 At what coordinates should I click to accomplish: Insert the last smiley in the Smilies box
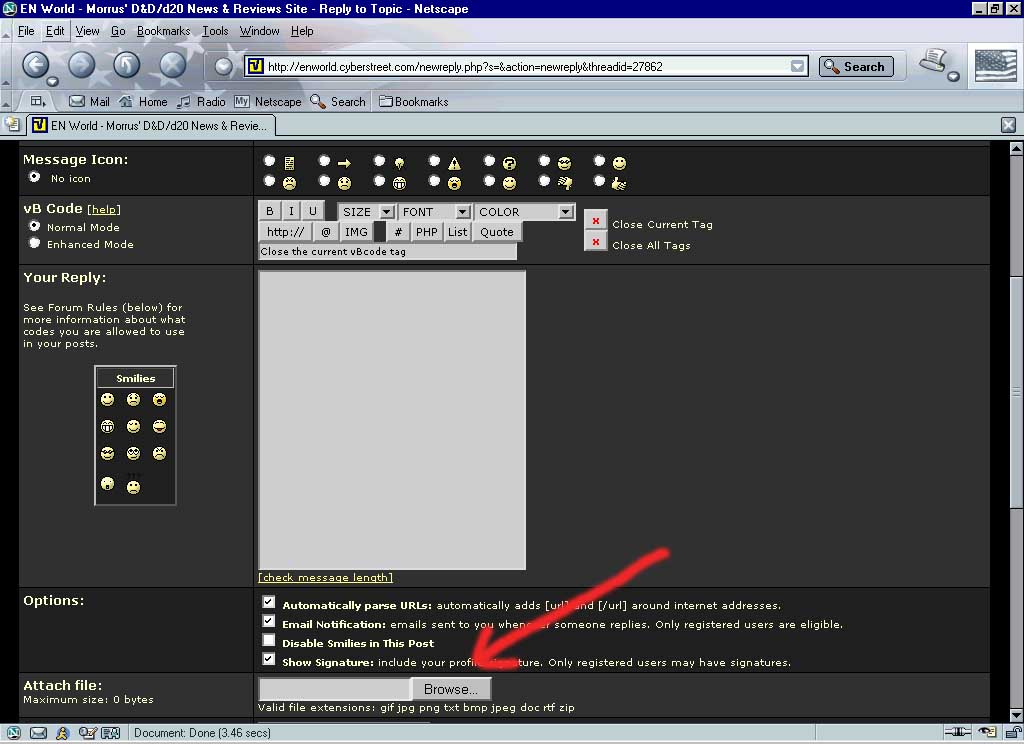(x=133, y=487)
